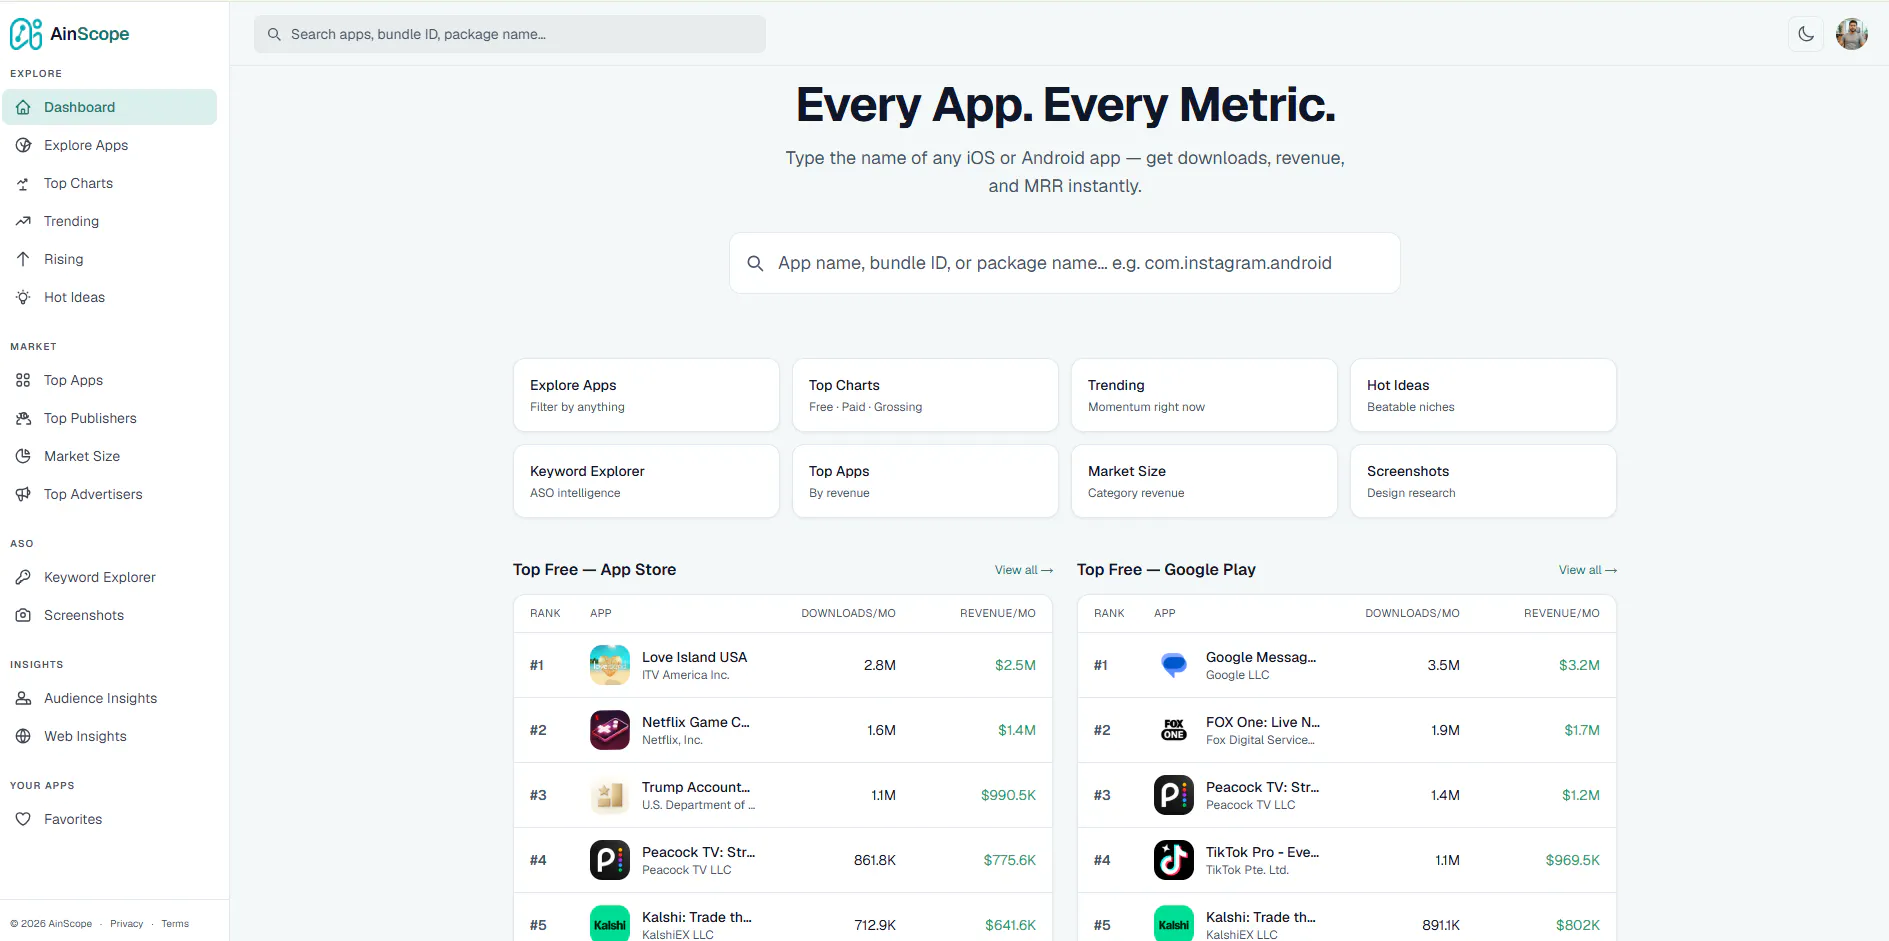This screenshot has height=941, width=1889.
Task: Click Love Island USA app name
Action: point(694,657)
